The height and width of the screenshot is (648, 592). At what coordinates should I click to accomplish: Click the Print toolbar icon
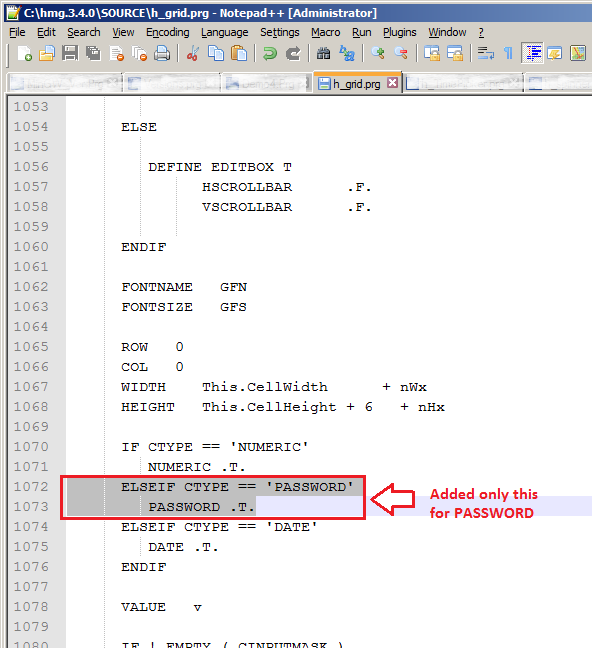(x=162, y=54)
